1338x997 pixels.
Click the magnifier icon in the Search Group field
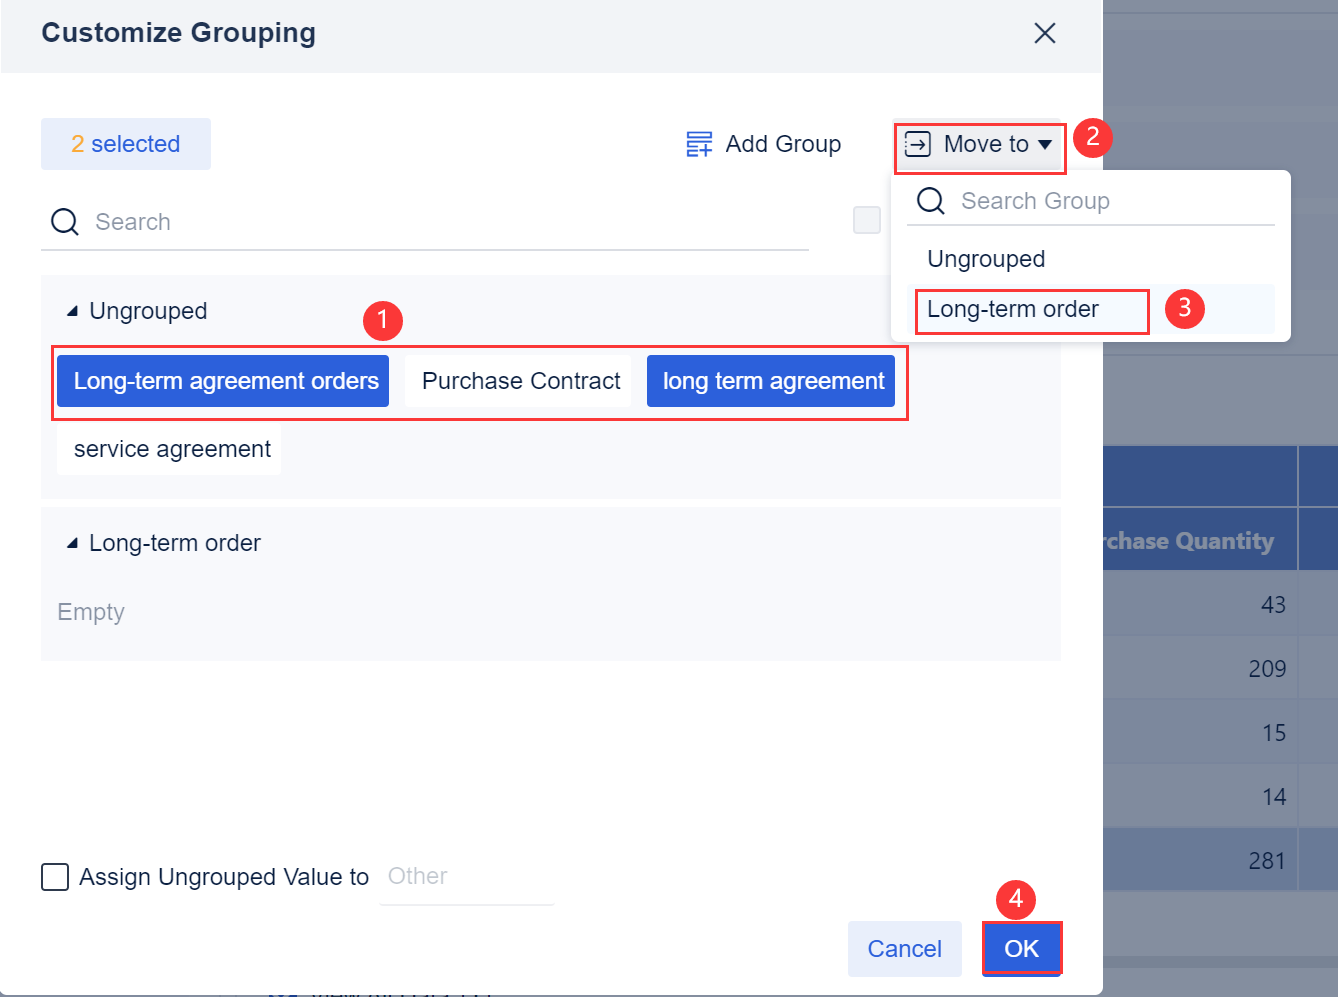coord(930,201)
